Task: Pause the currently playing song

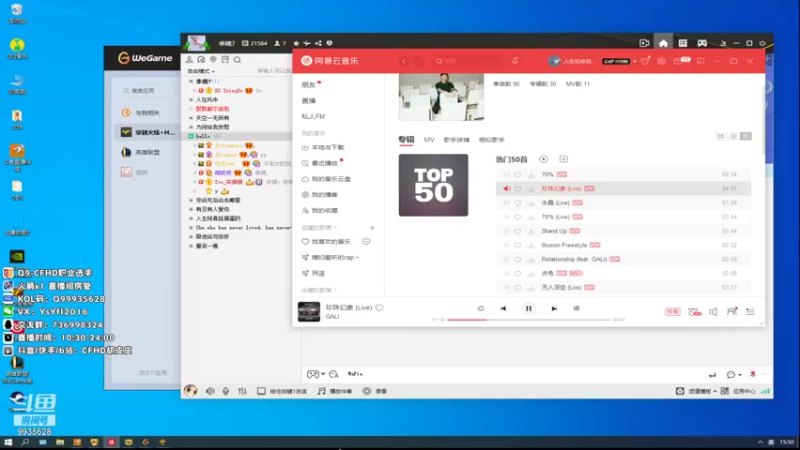Action: [529, 308]
